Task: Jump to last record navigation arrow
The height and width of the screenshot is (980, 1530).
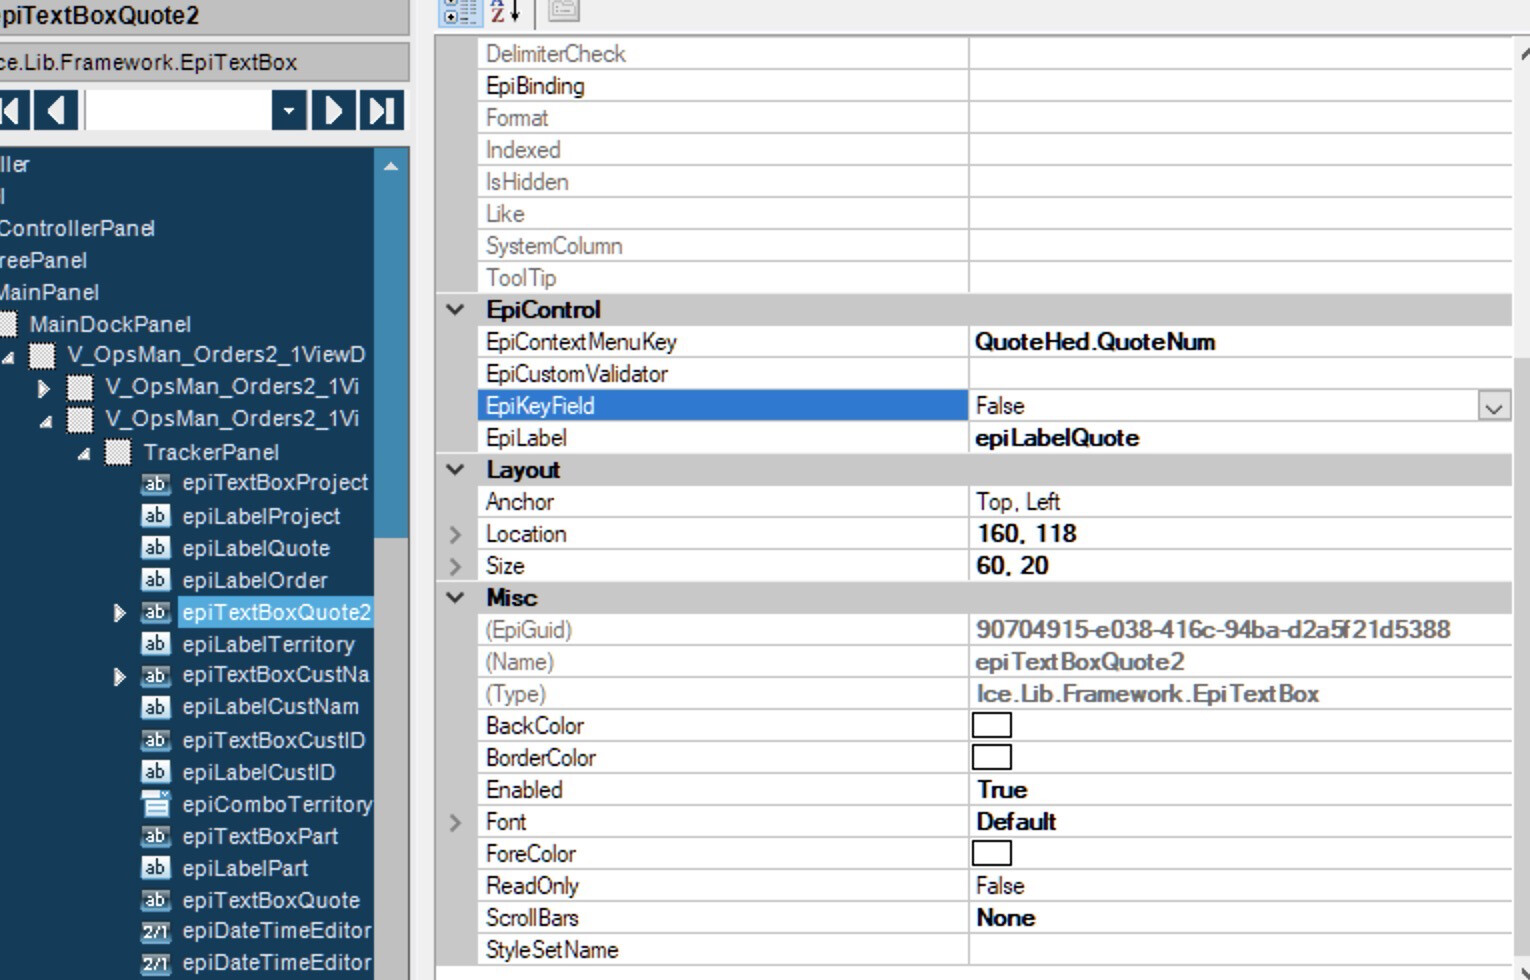Action: point(382,110)
